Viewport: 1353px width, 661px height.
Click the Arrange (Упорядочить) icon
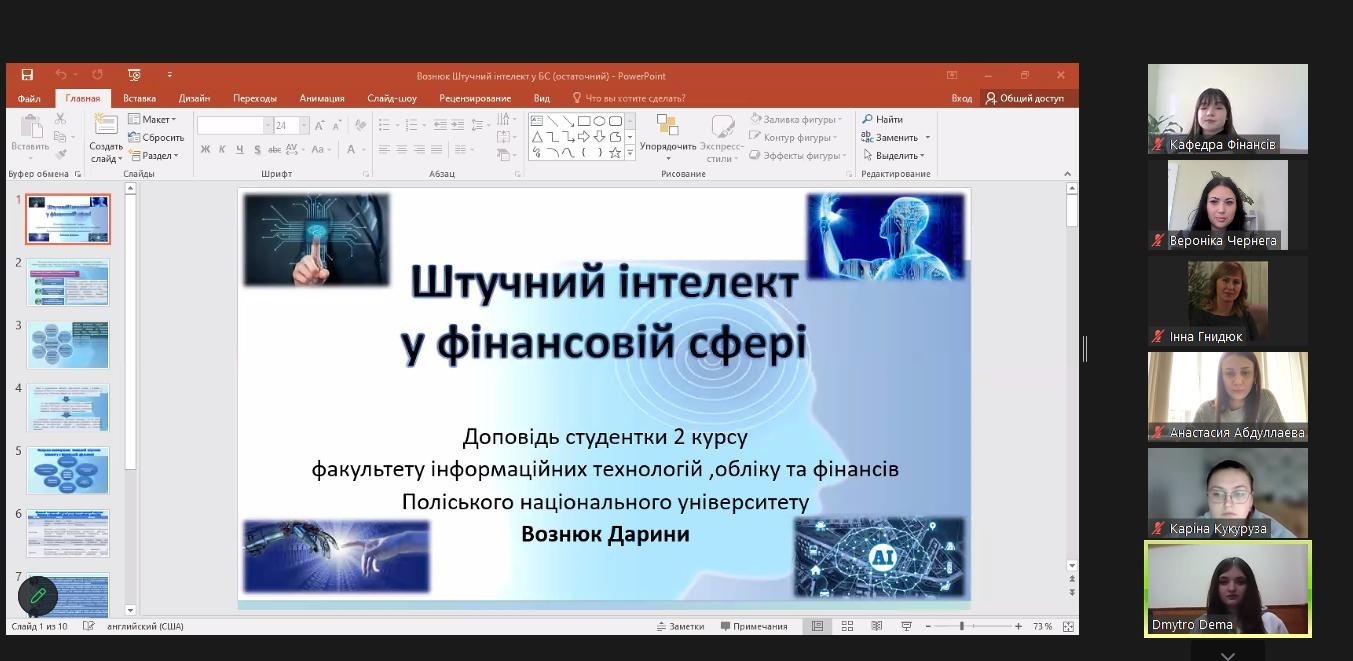click(x=667, y=127)
